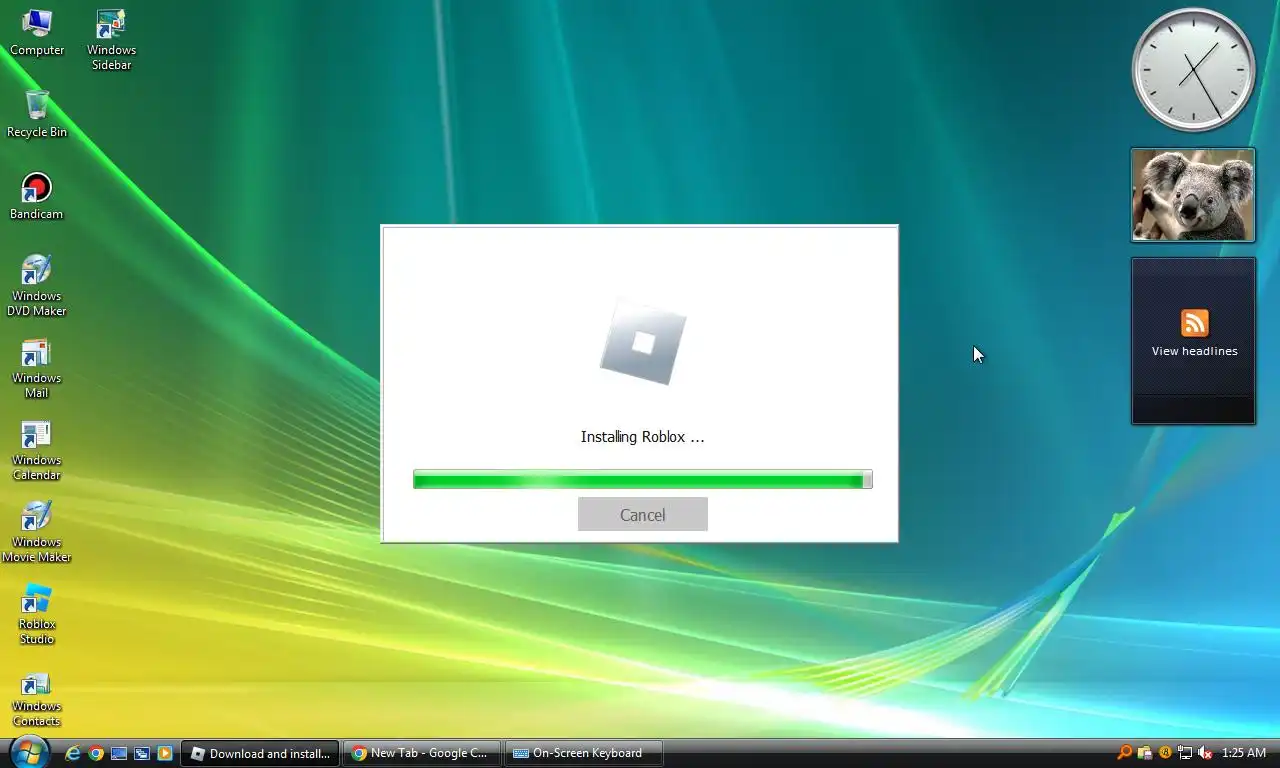Click the koala slideshow gadget thumbnail
1280x768 pixels.
tap(1193, 195)
